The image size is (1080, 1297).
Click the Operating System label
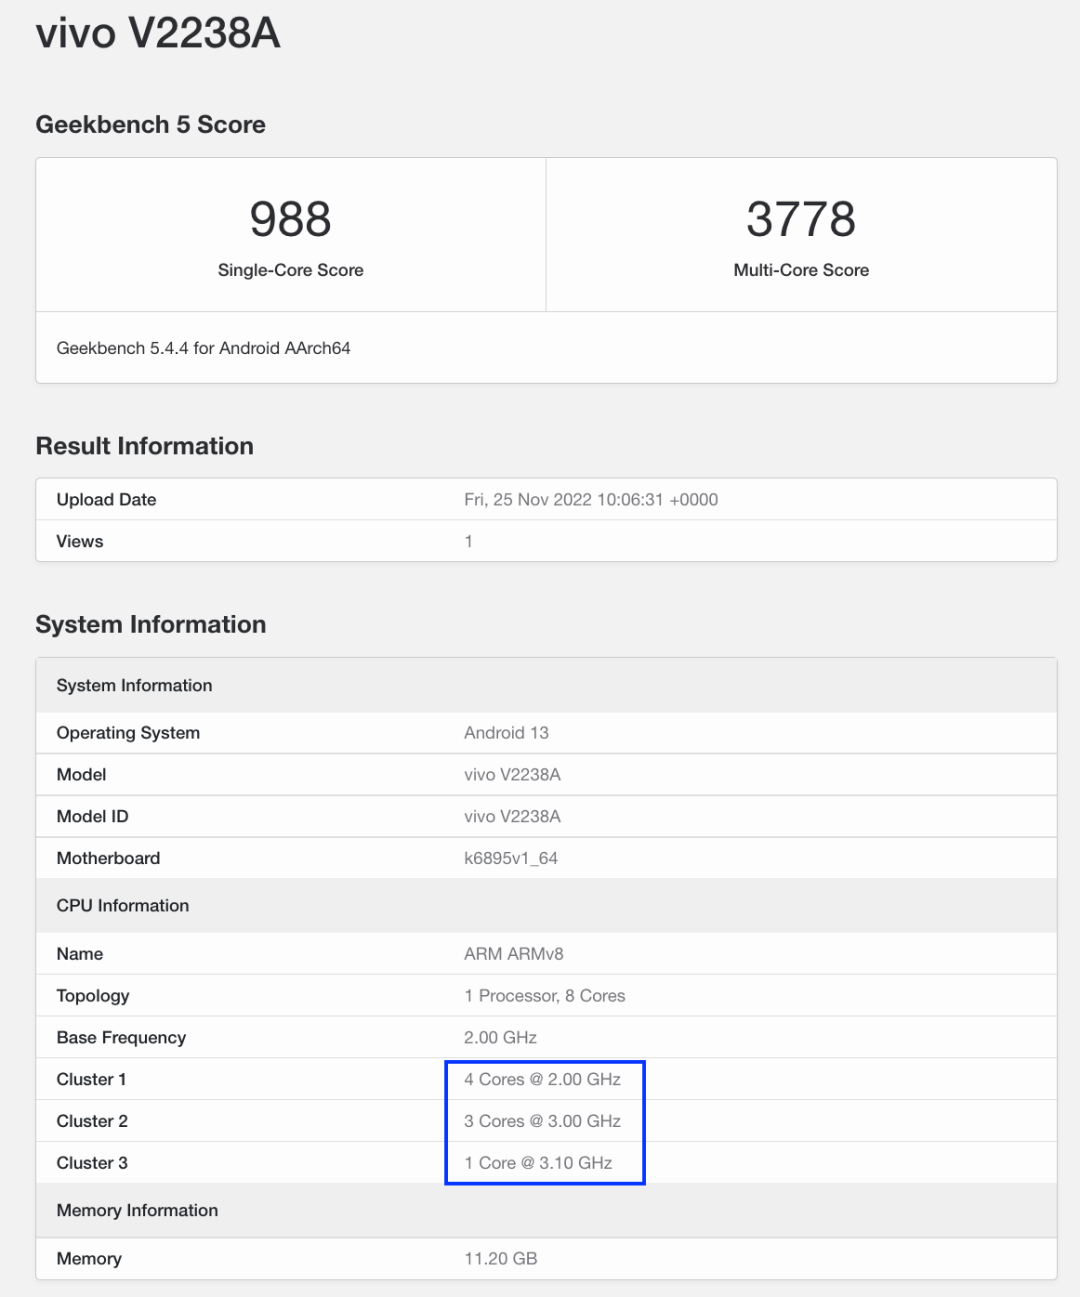point(128,733)
